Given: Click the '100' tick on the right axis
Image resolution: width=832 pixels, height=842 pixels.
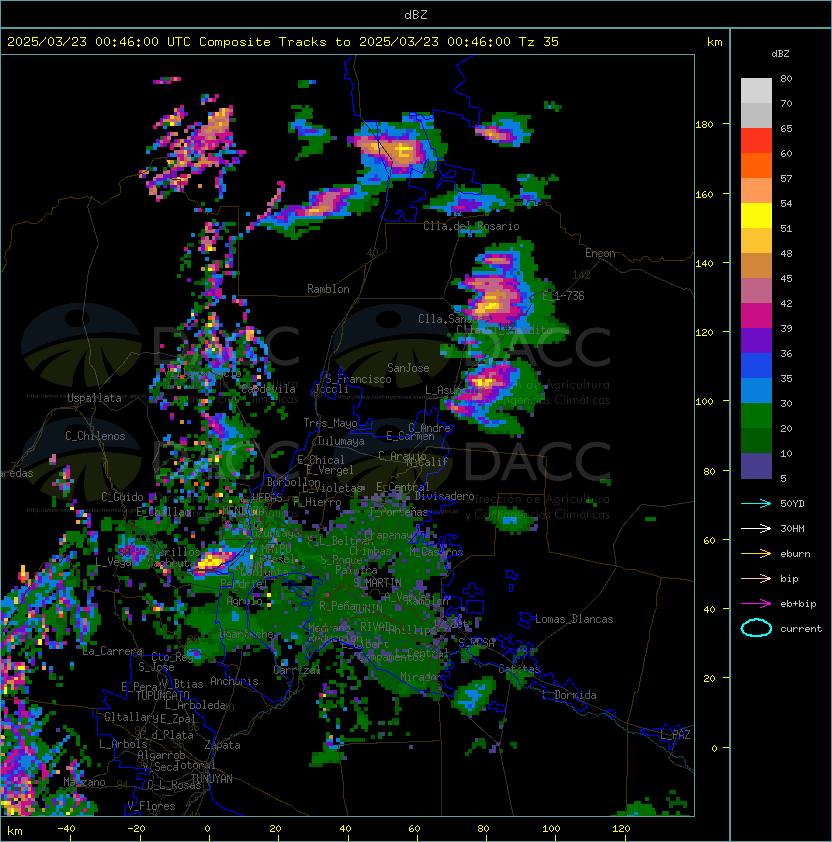Looking at the screenshot, I should point(704,402).
